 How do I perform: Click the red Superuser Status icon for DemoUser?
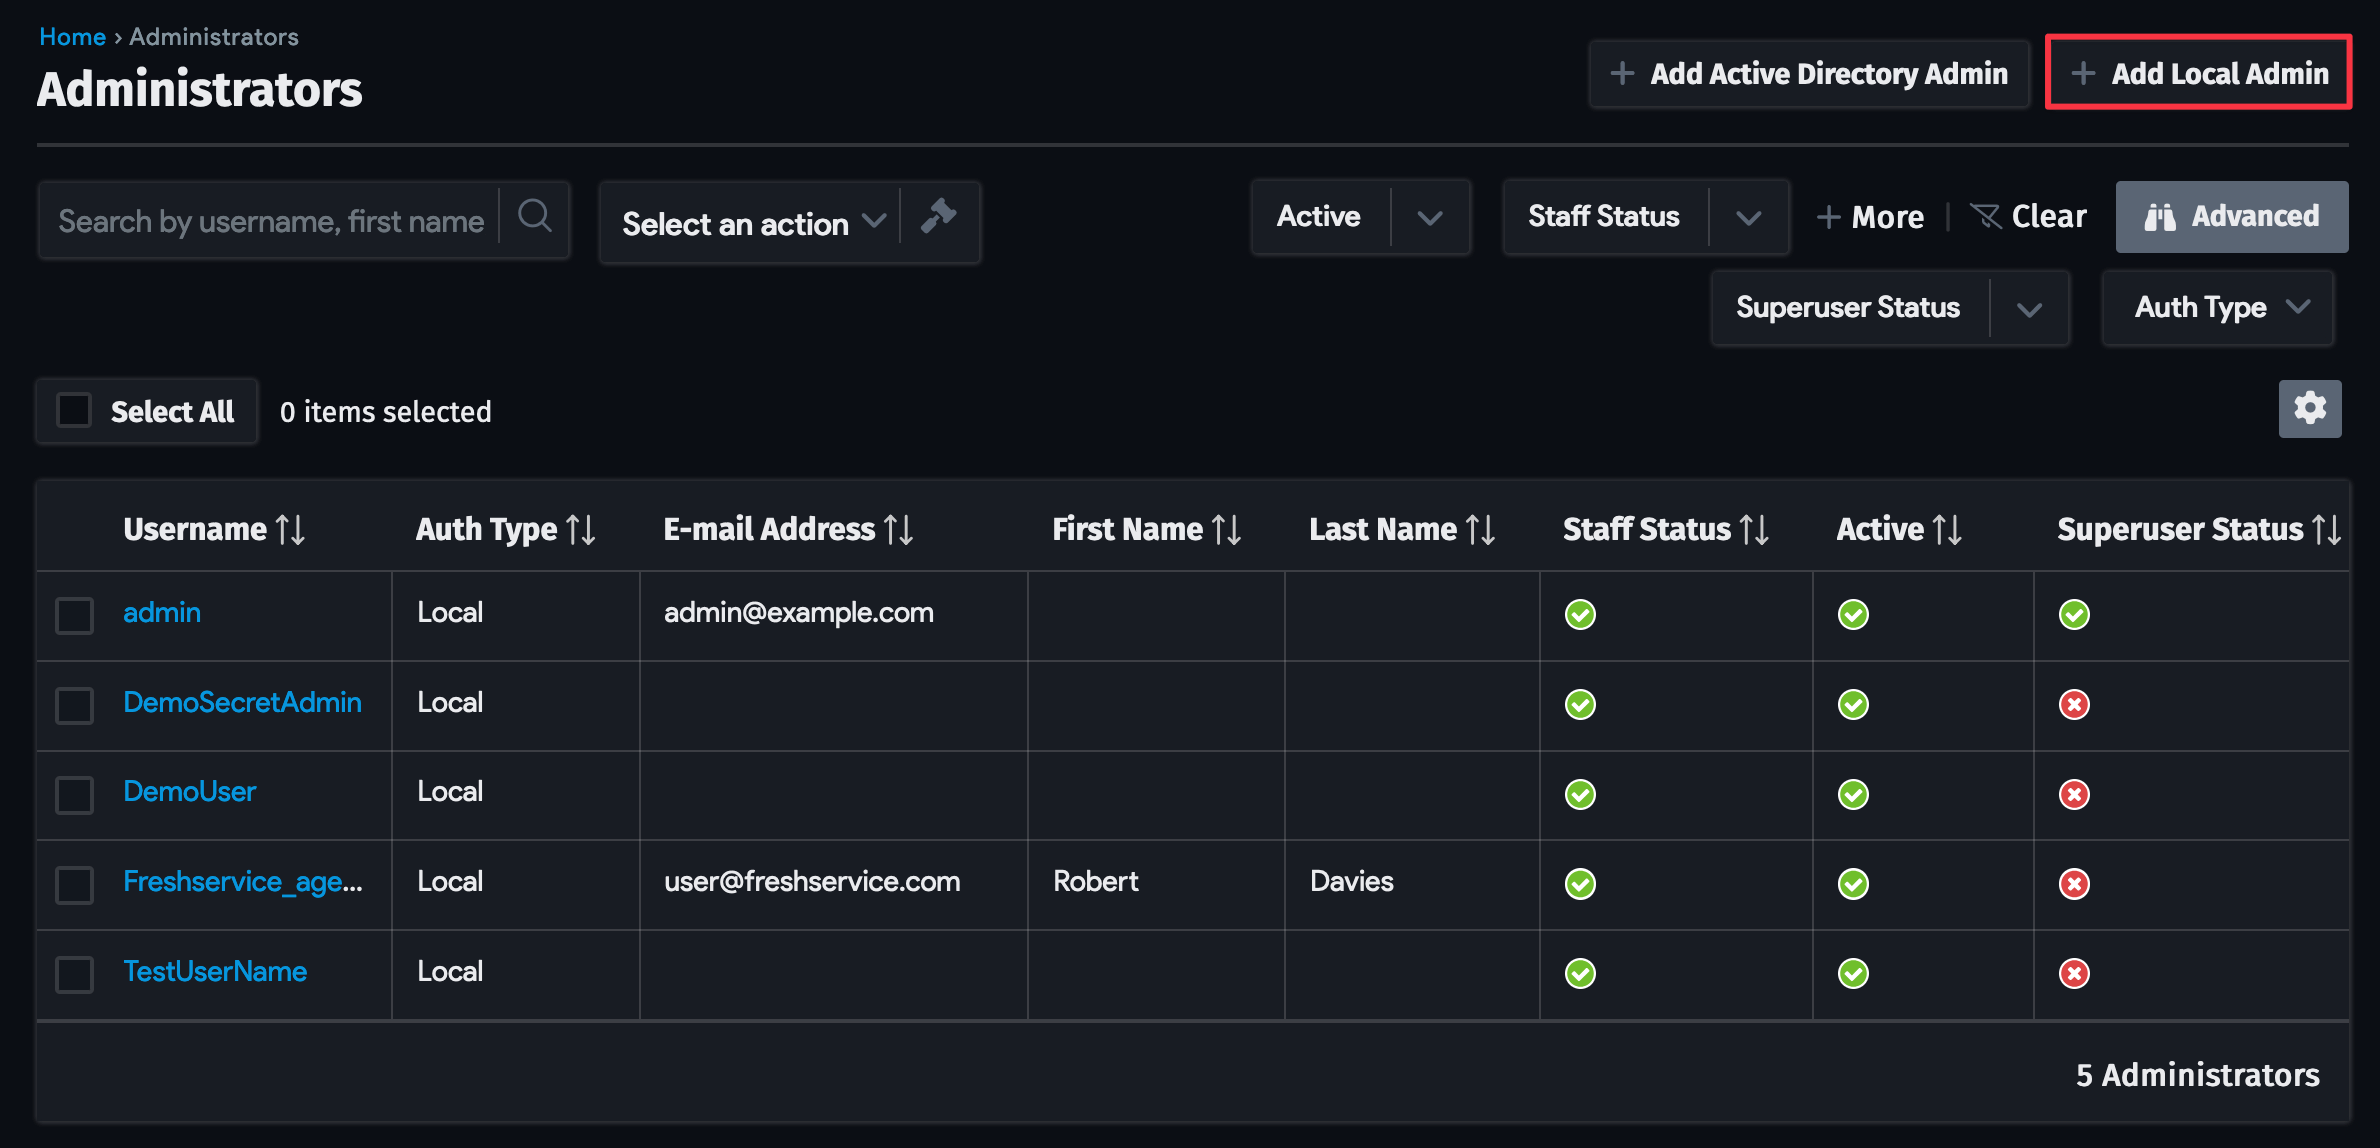pos(2075,794)
